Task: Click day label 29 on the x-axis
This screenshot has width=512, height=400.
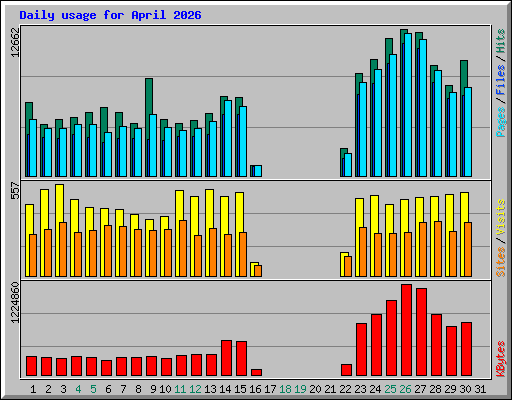Action: (x=450, y=389)
